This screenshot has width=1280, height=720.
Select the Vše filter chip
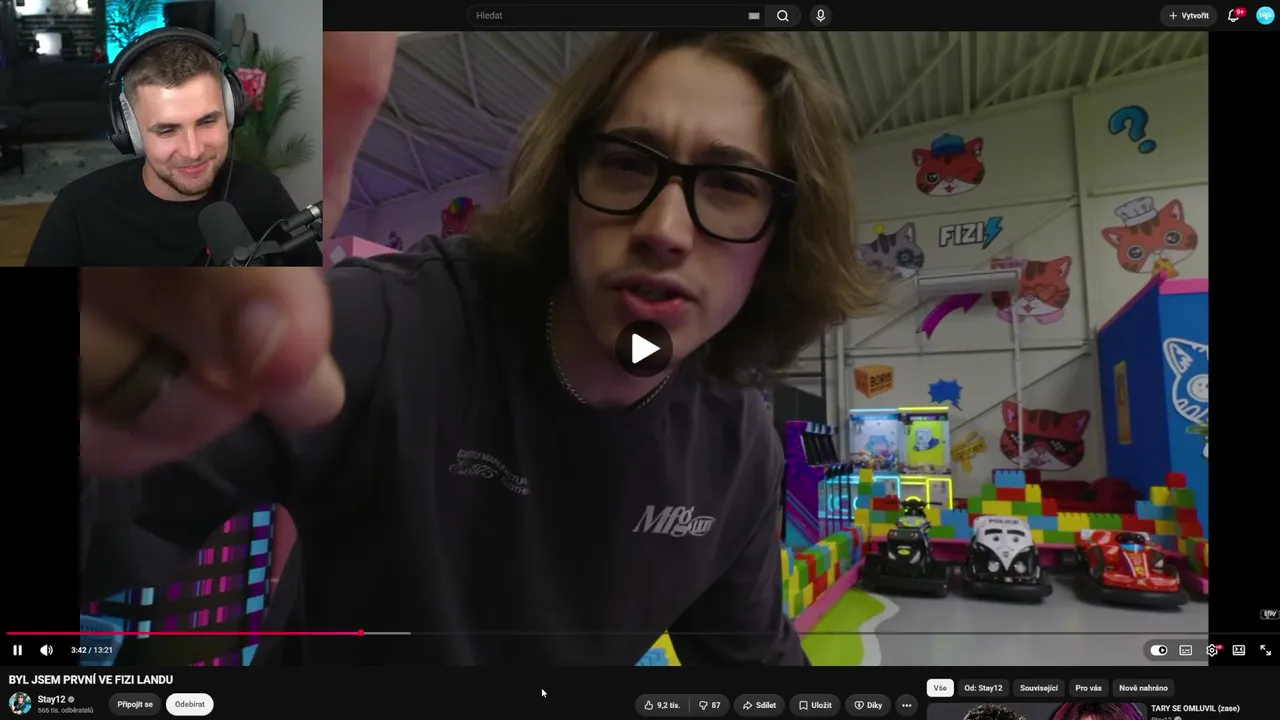click(x=940, y=688)
